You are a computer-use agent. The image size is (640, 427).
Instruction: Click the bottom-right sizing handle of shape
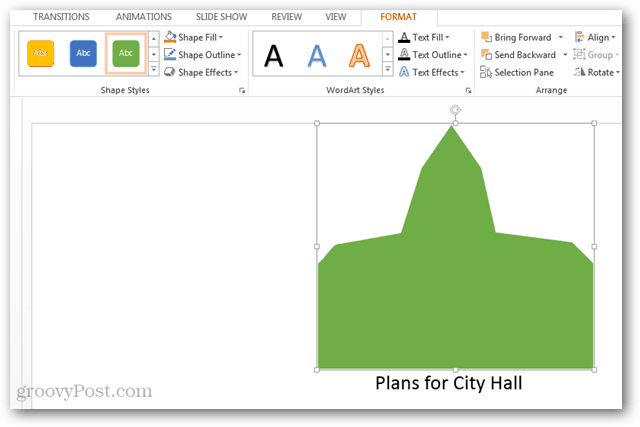(x=594, y=370)
